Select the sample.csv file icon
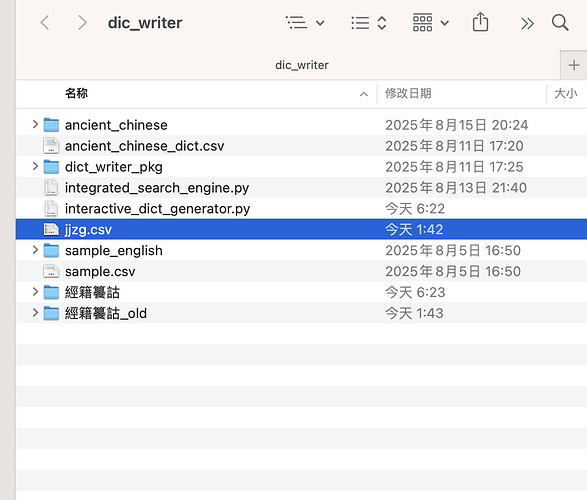The width and height of the screenshot is (587, 500). coord(51,271)
